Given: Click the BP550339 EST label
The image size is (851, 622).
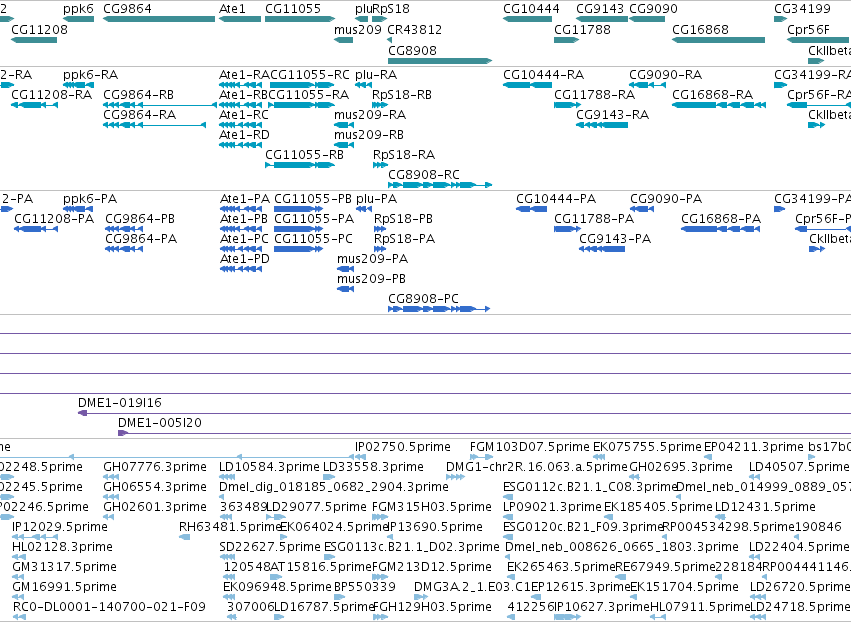Looking at the screenshot, I should click(365, 587).
